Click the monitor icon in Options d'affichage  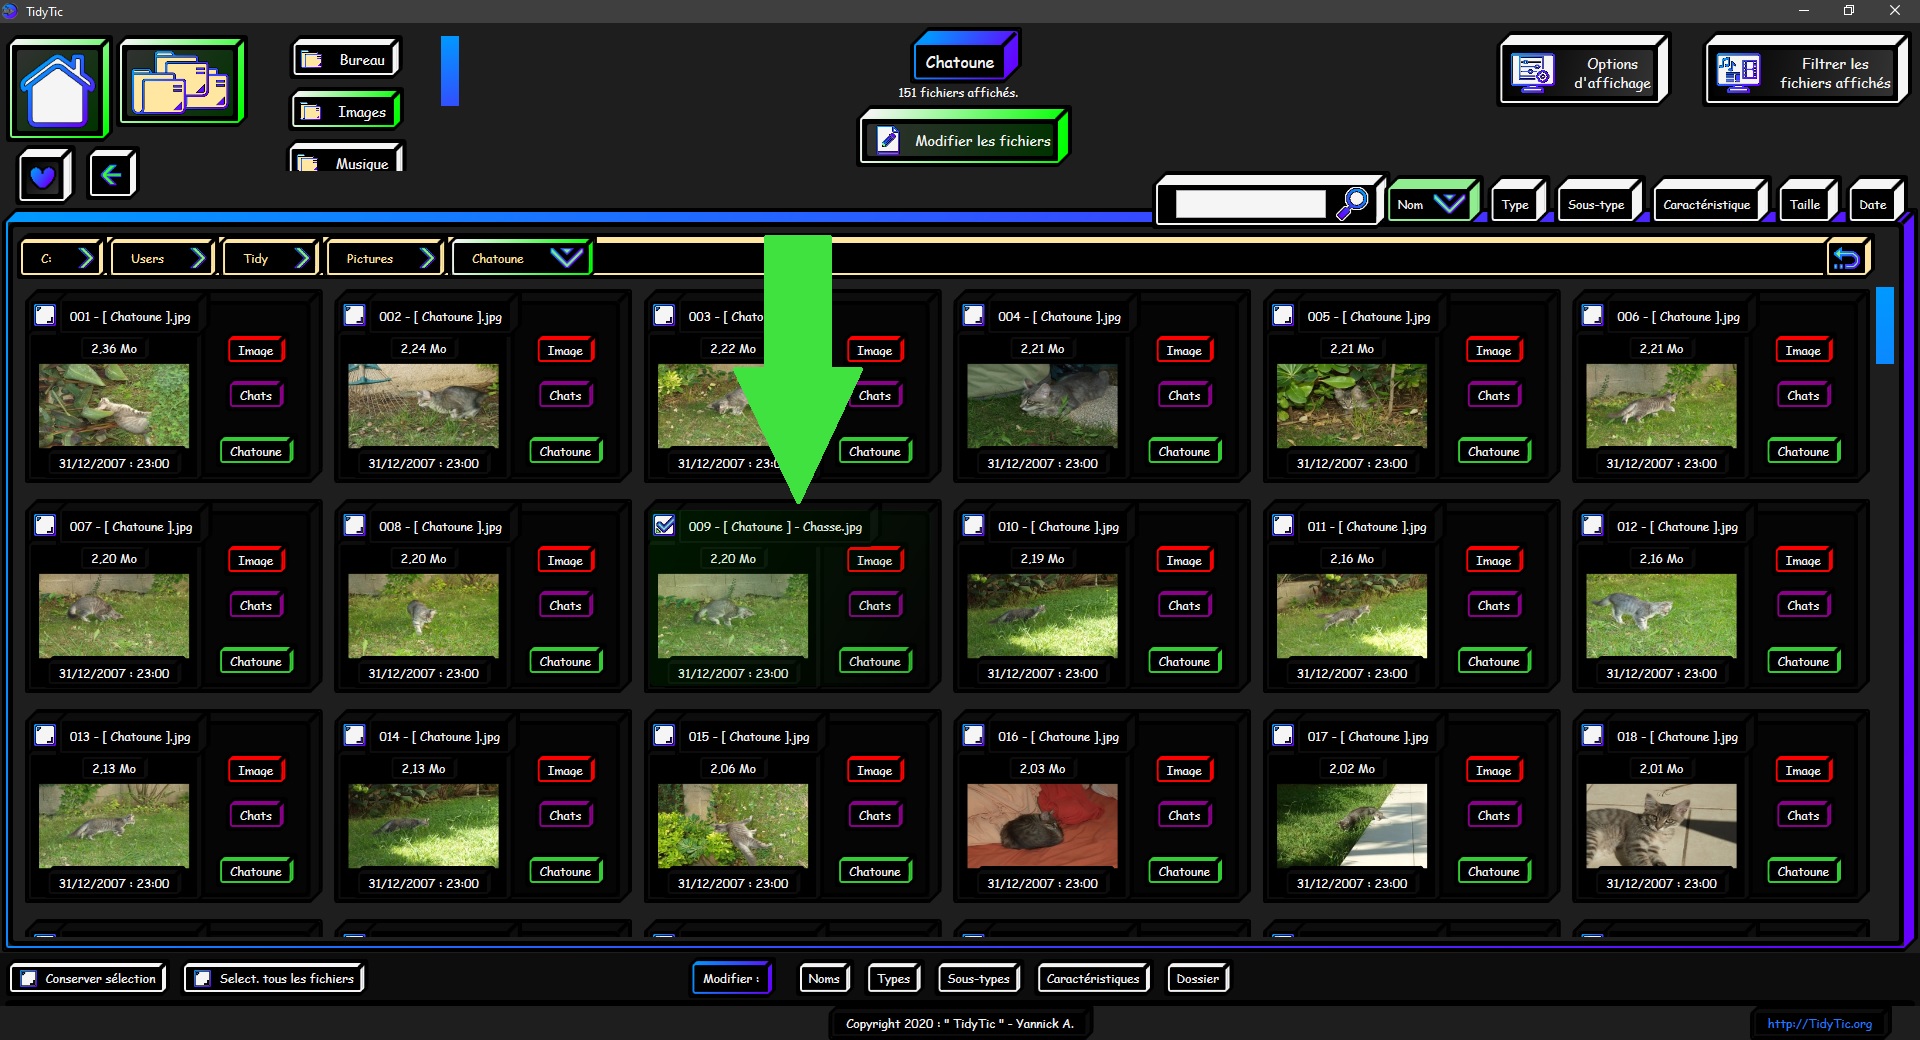pos(1532,73)
